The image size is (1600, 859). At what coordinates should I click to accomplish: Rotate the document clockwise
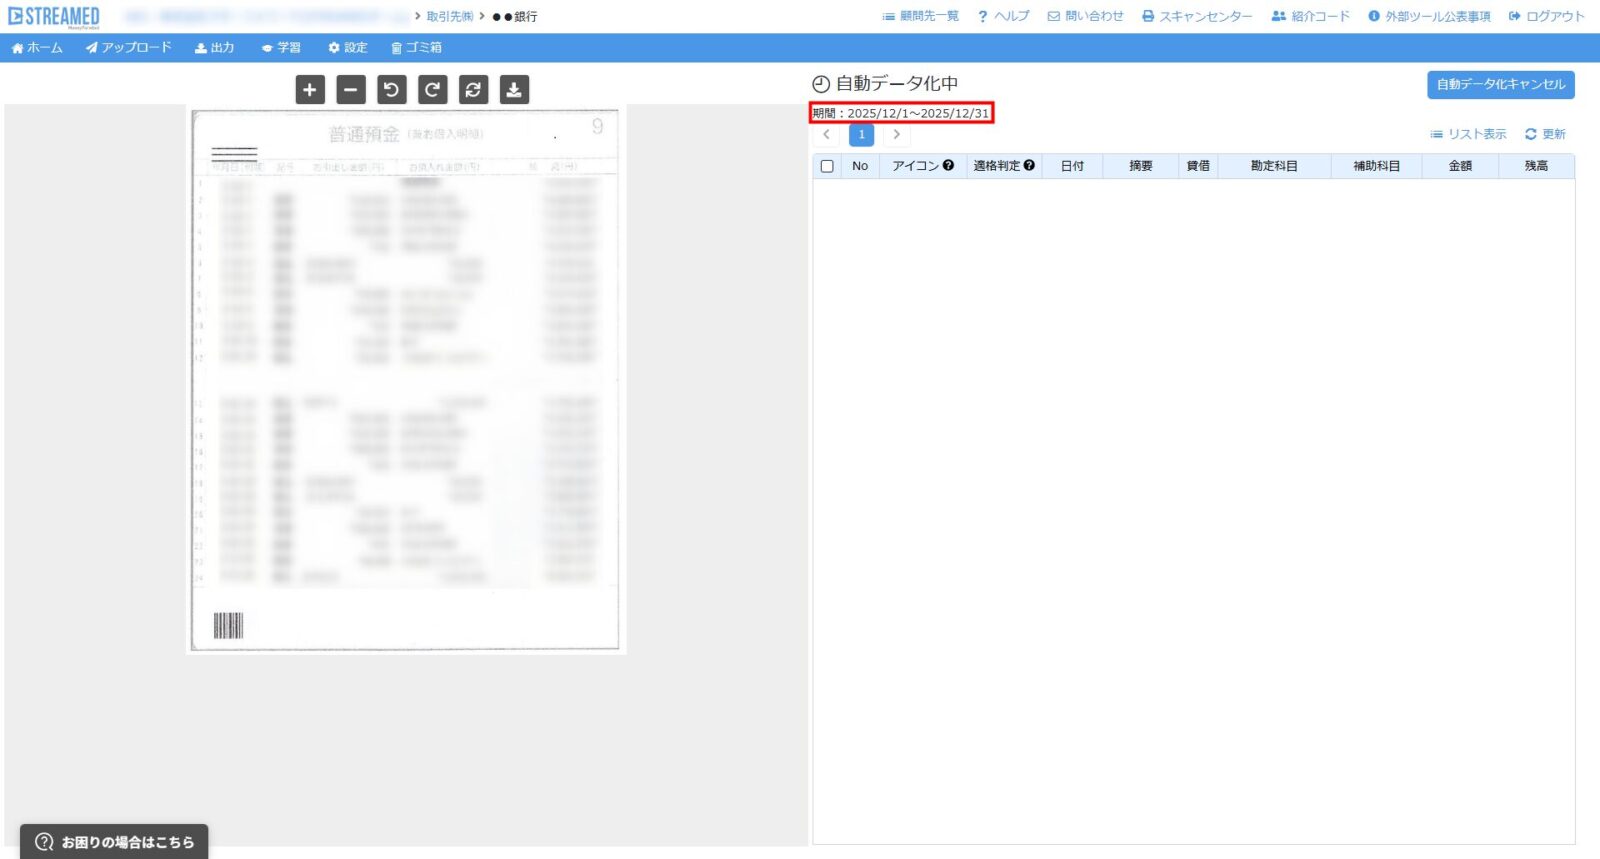click(432, 90)
